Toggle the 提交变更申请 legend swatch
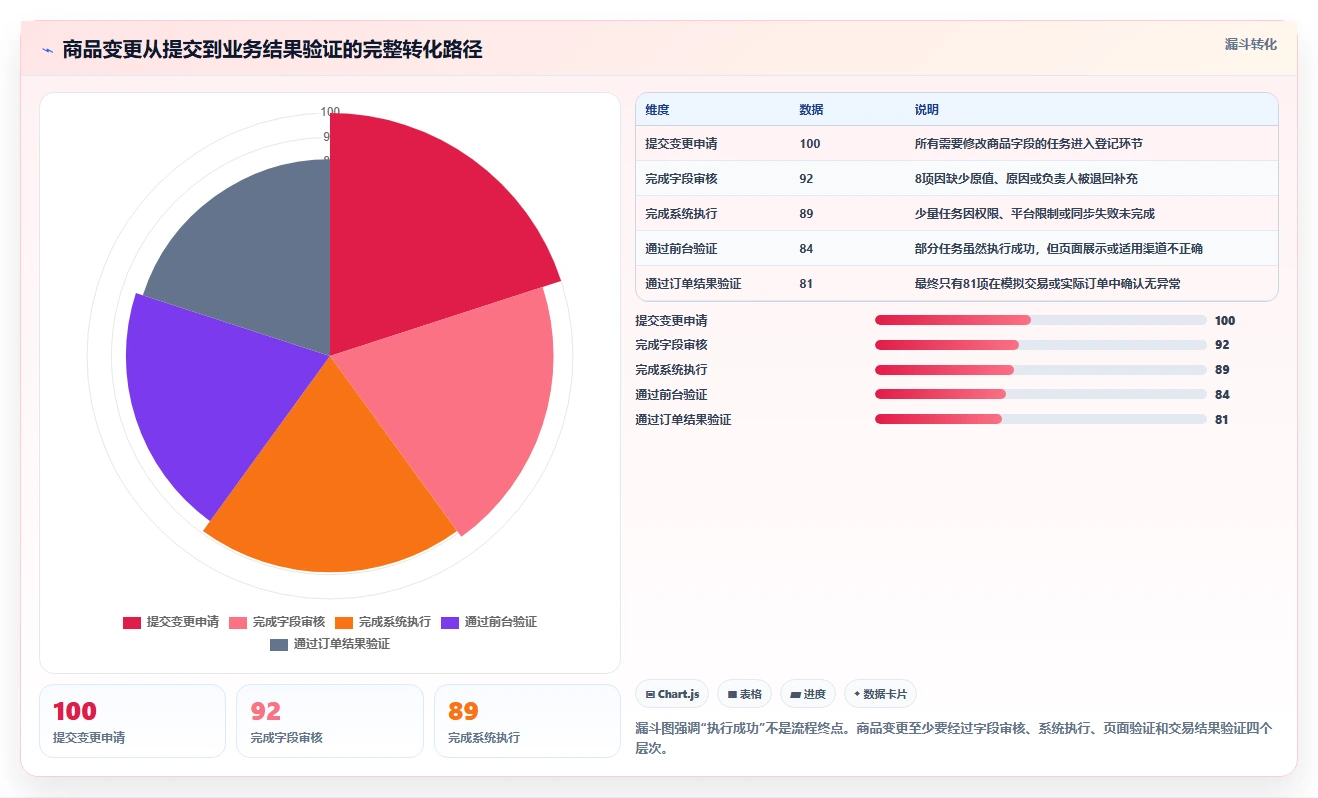 click(x=132, y=622)
